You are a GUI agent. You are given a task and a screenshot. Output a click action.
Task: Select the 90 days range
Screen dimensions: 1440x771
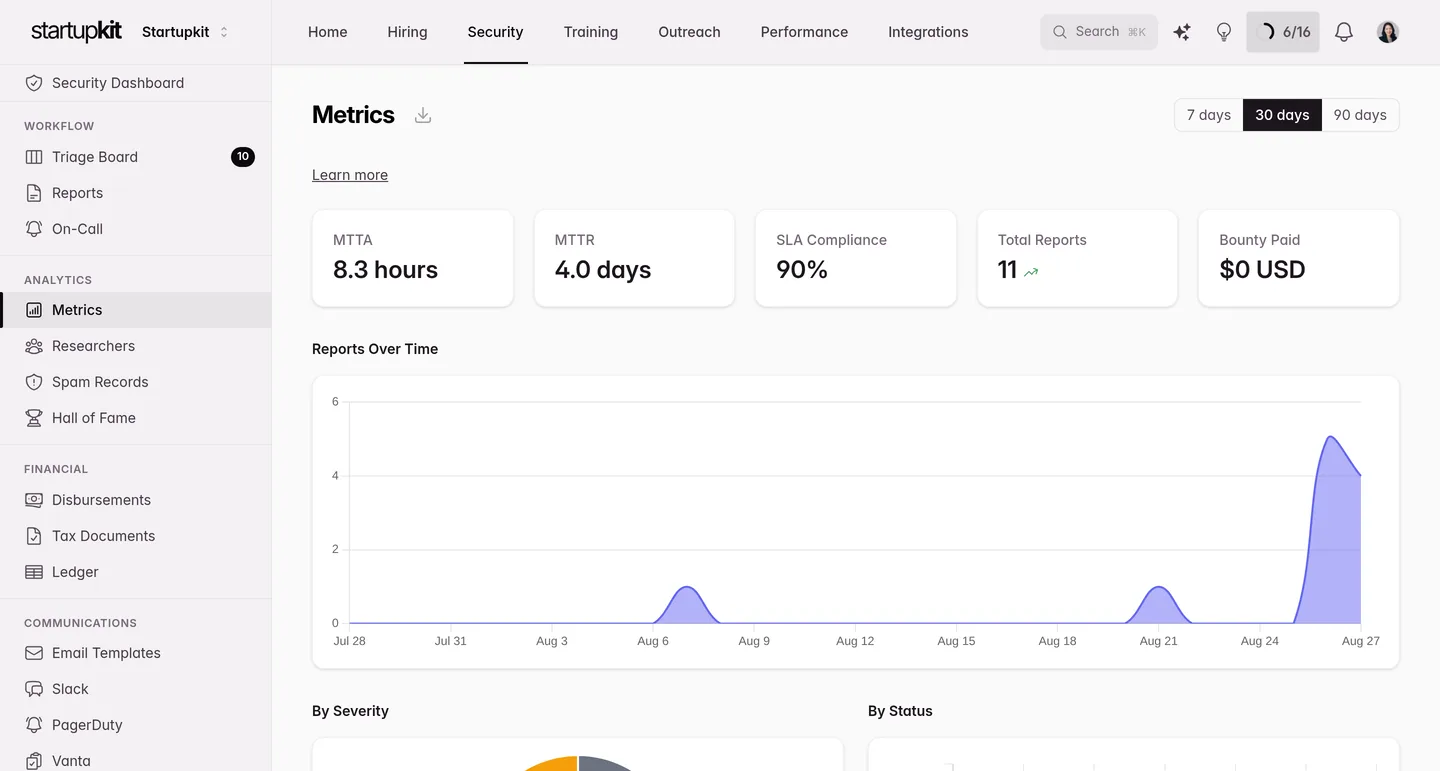pyautogui.click(x=1360, y=115)
